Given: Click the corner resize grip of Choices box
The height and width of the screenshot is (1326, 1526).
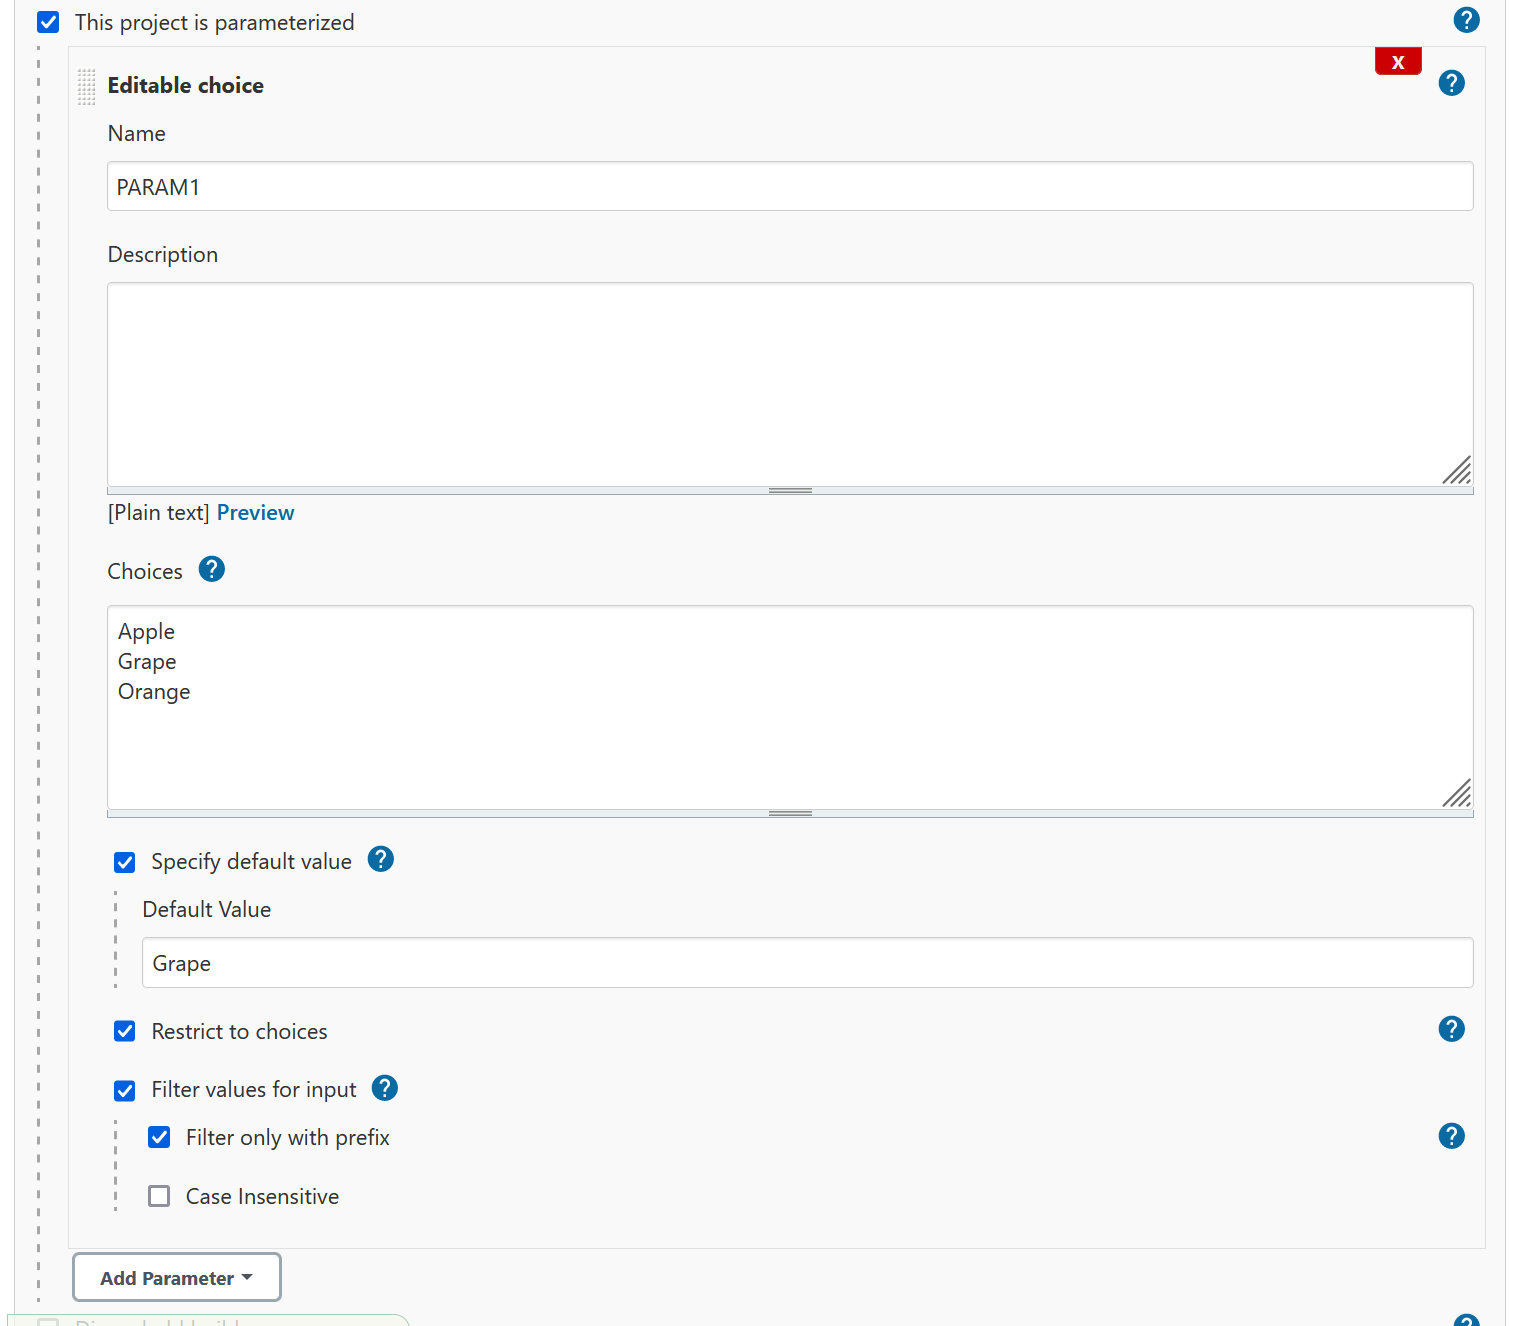Looking at the screenshot, I should click(x=1457, y=793).
